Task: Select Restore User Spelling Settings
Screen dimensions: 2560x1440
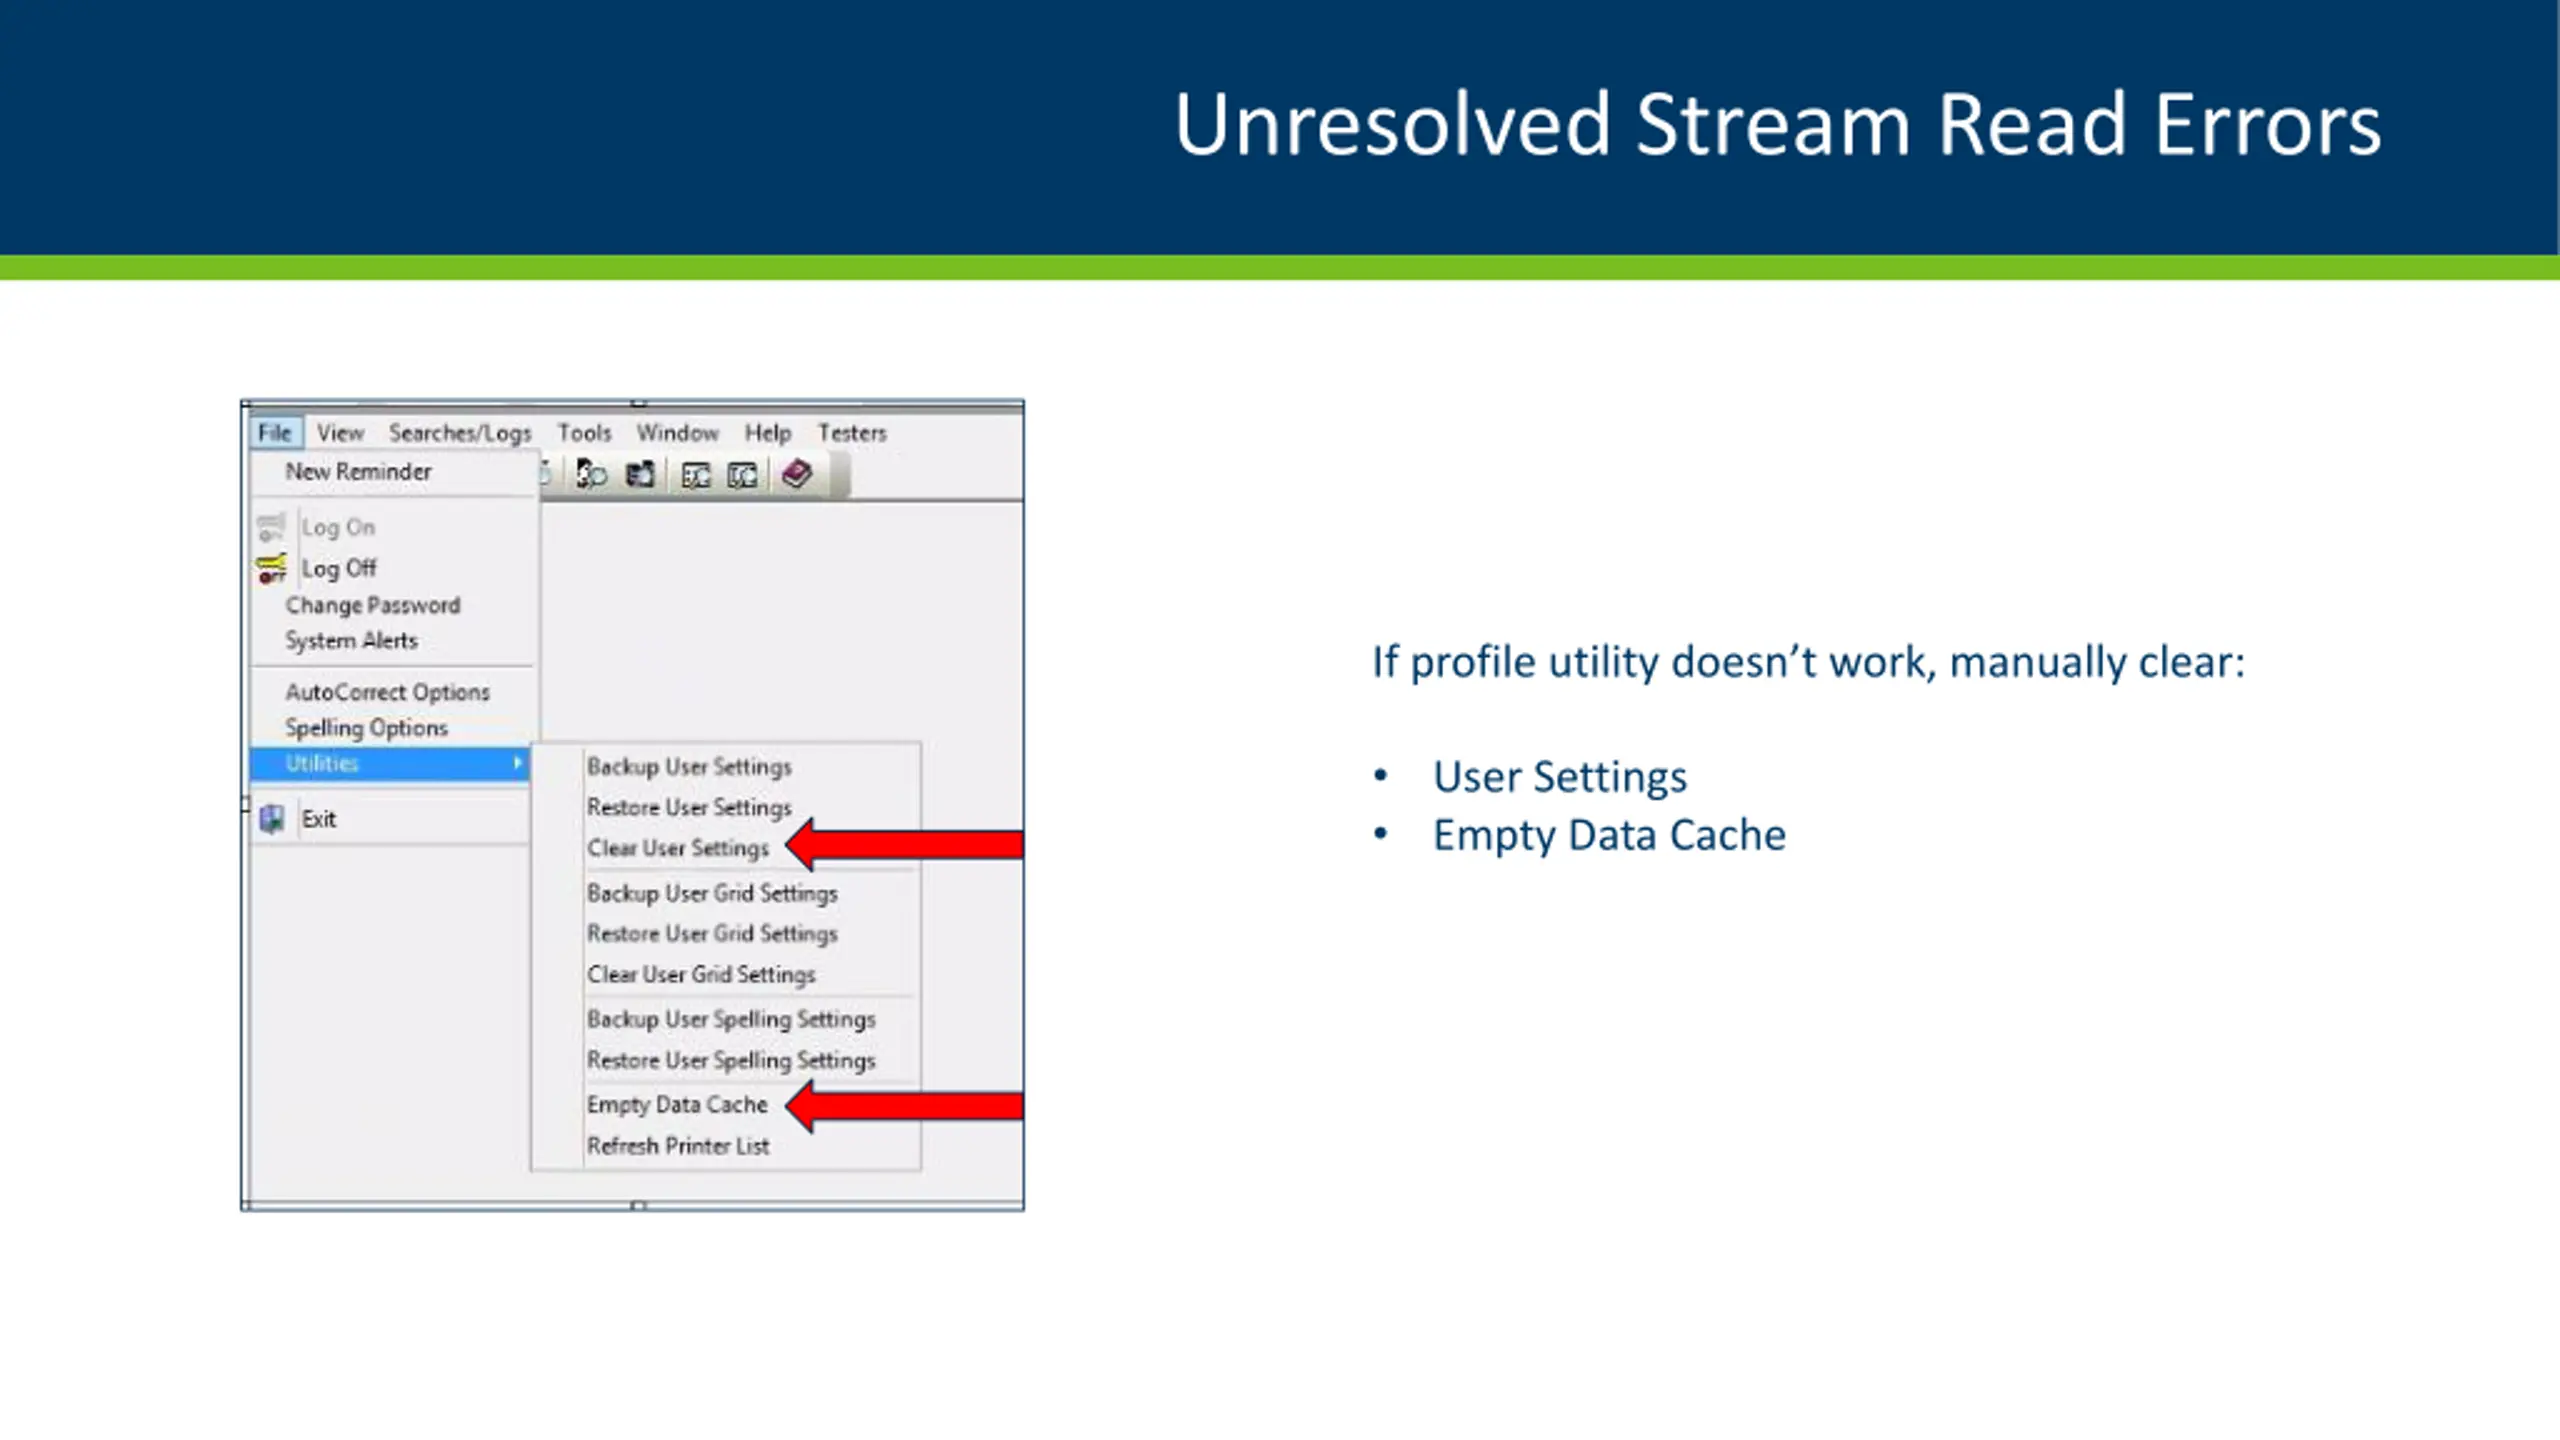Action: coord(731,1060)
